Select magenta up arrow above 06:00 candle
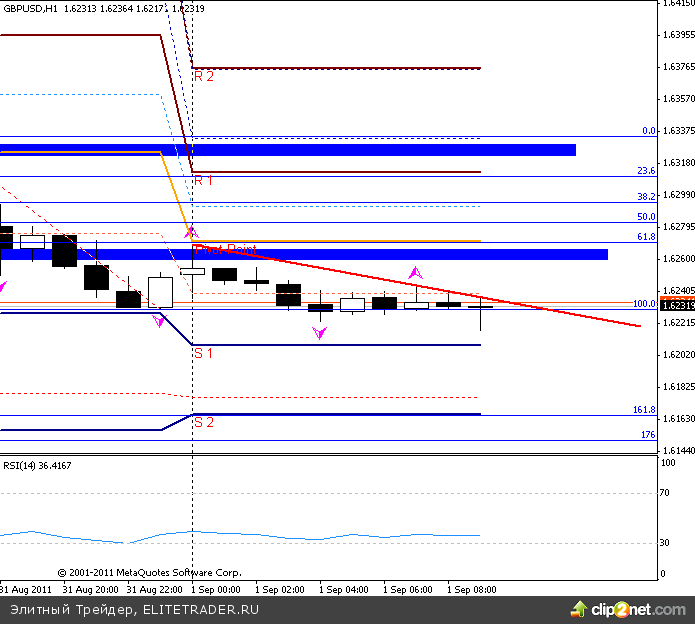This screenshot has height=624, width=695. point(416,272)
